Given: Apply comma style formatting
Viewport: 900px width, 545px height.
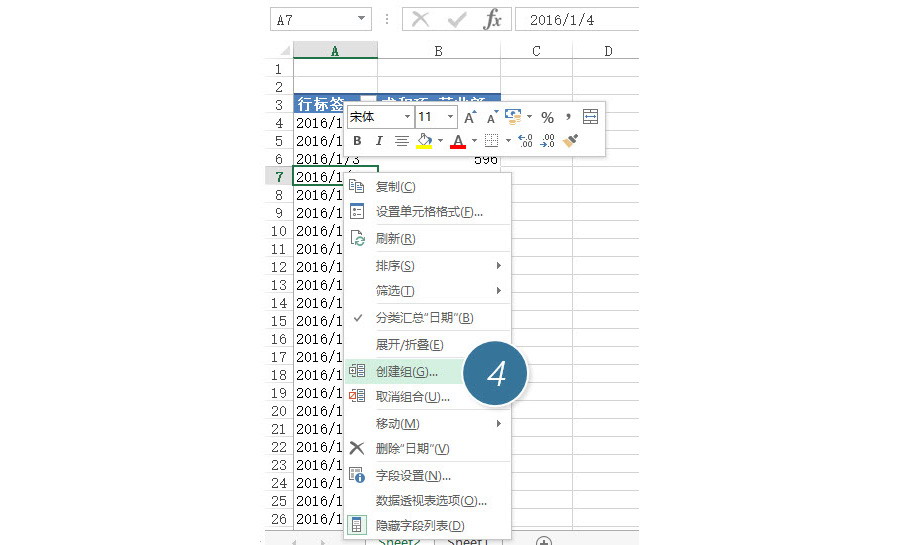Looking at the screenshot, I should 568,117.
